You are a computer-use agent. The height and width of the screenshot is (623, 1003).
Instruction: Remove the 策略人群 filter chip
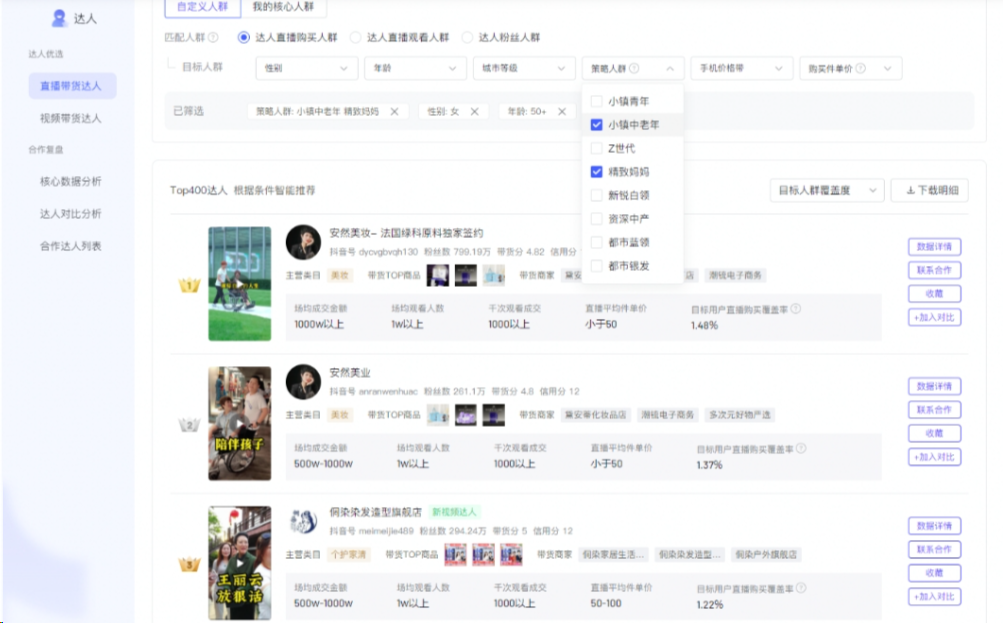(394, 111)
